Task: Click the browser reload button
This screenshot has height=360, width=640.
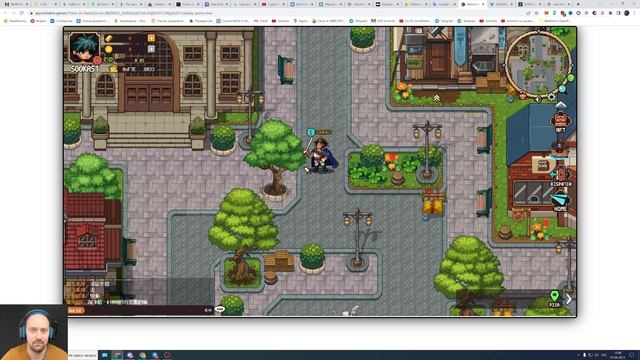Action: (21, 13)
